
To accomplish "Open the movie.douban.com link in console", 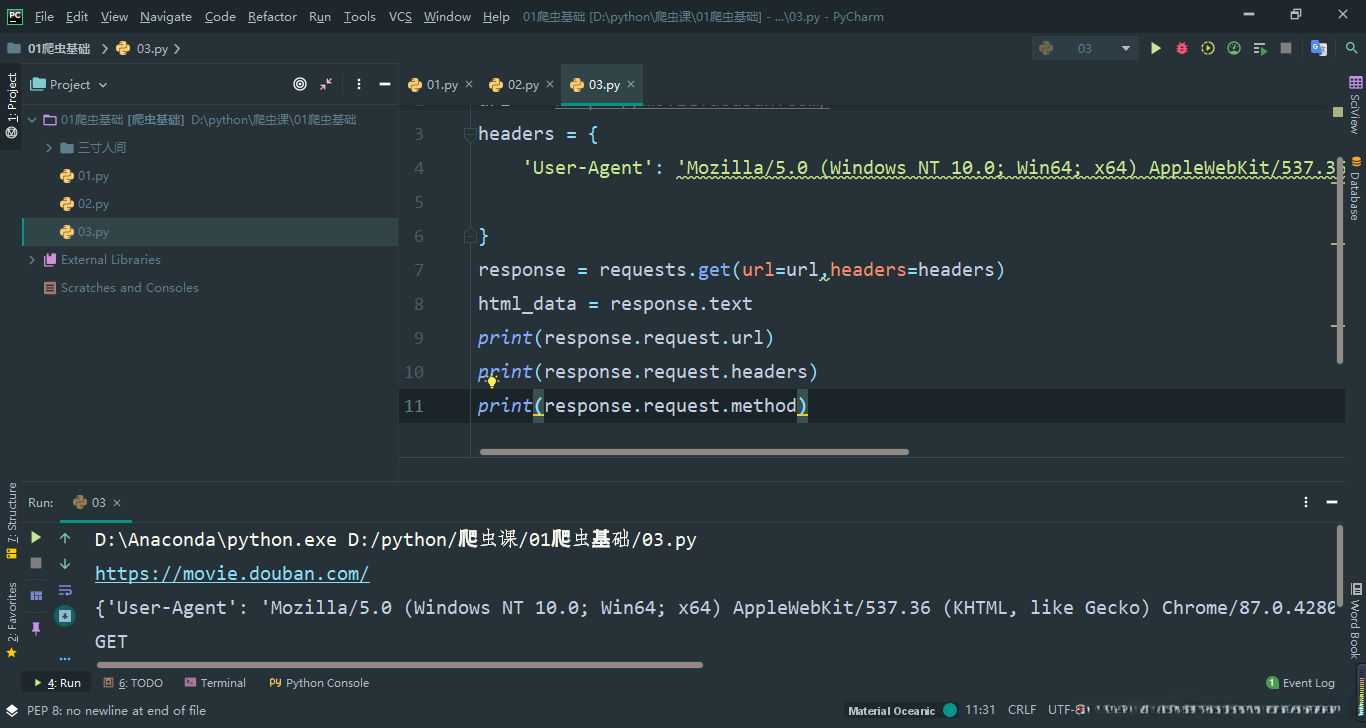I will pos(232,574).
